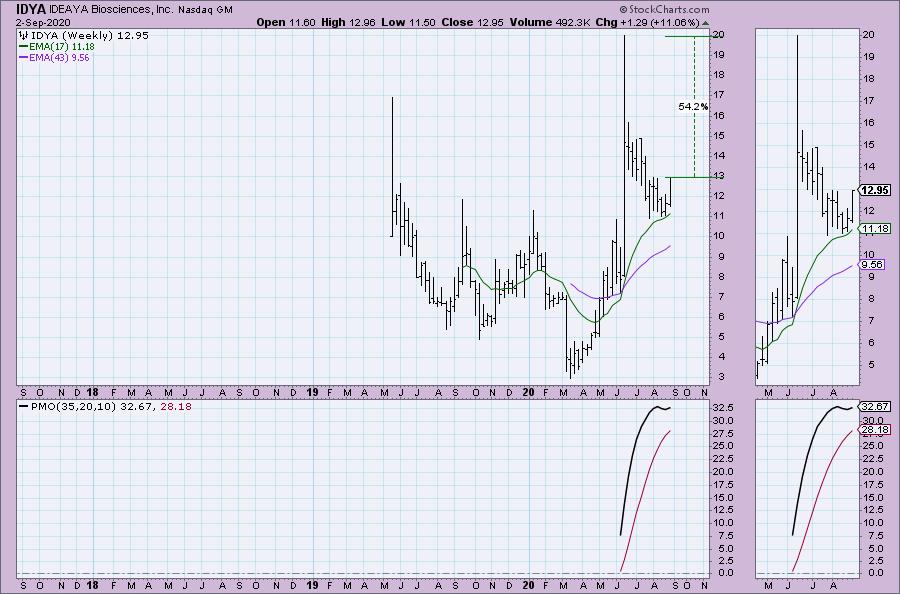Image resolution: width=900 pixels, height=594 pixels.
Task: Click the 54.2% price target annotation
Action: [x=693, y=106]
